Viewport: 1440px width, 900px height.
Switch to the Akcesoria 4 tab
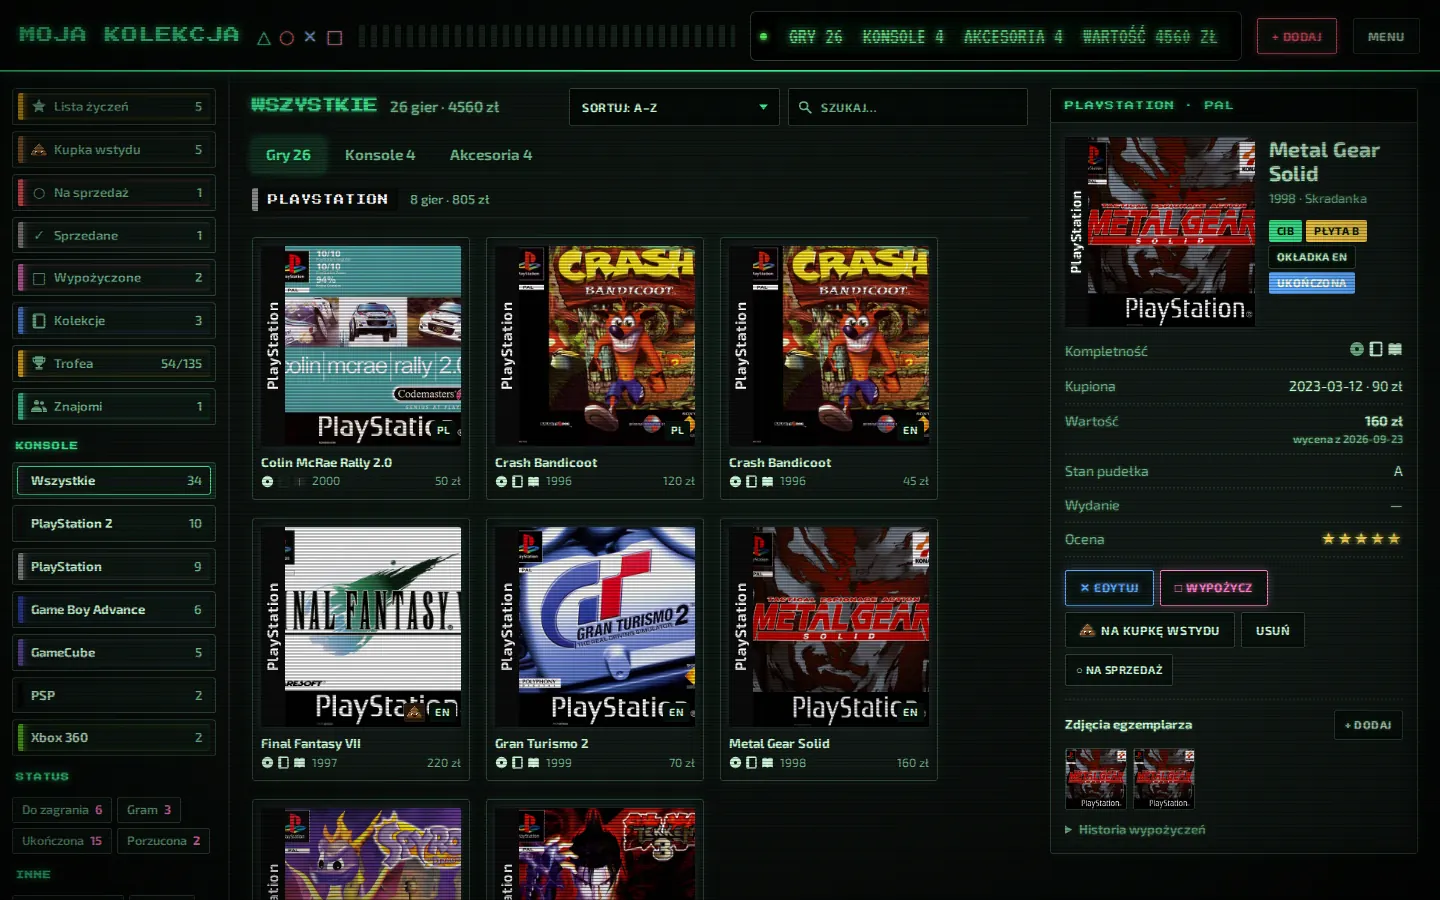pyautogui.click(x=491, y=155)
